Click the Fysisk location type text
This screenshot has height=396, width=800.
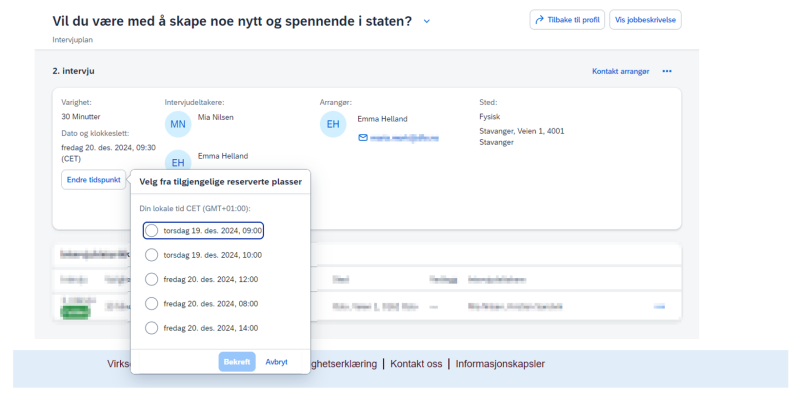489,116
